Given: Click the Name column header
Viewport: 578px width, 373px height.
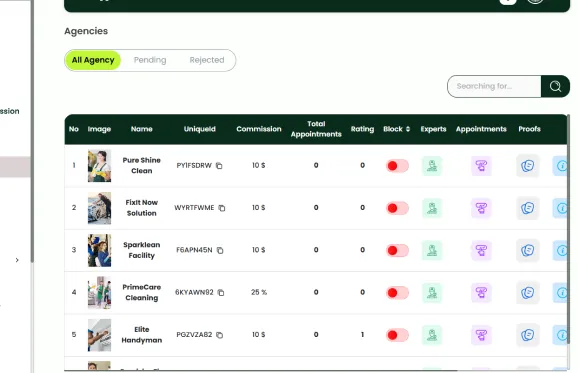Looking at the screenshot, I should pyautogui.click(x=142, y=129).
